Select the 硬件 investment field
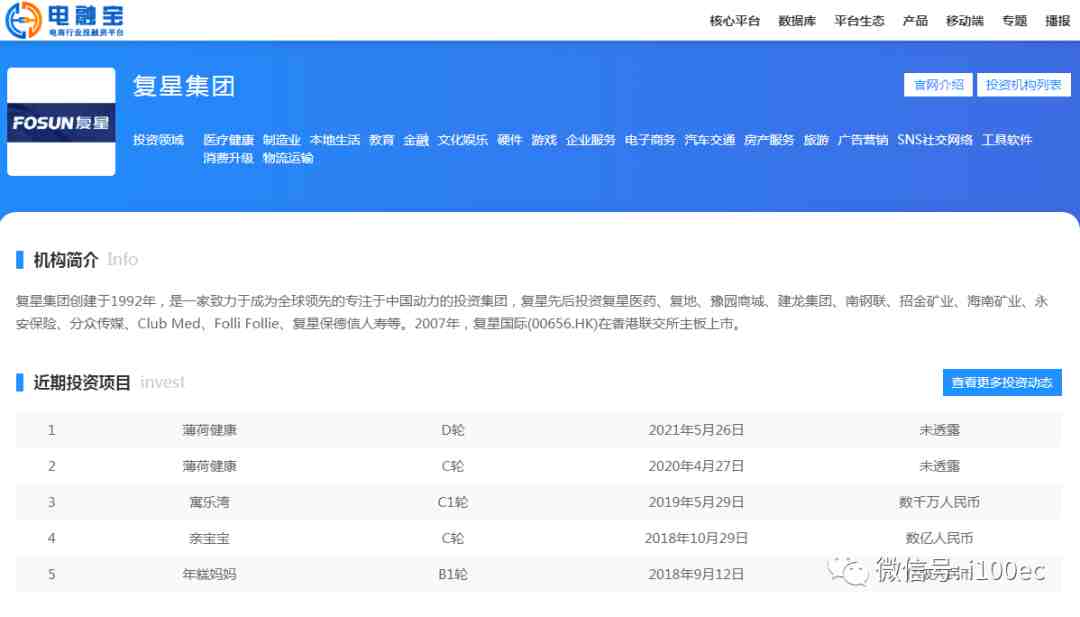The image size is (1080, 617). point(510,140)
